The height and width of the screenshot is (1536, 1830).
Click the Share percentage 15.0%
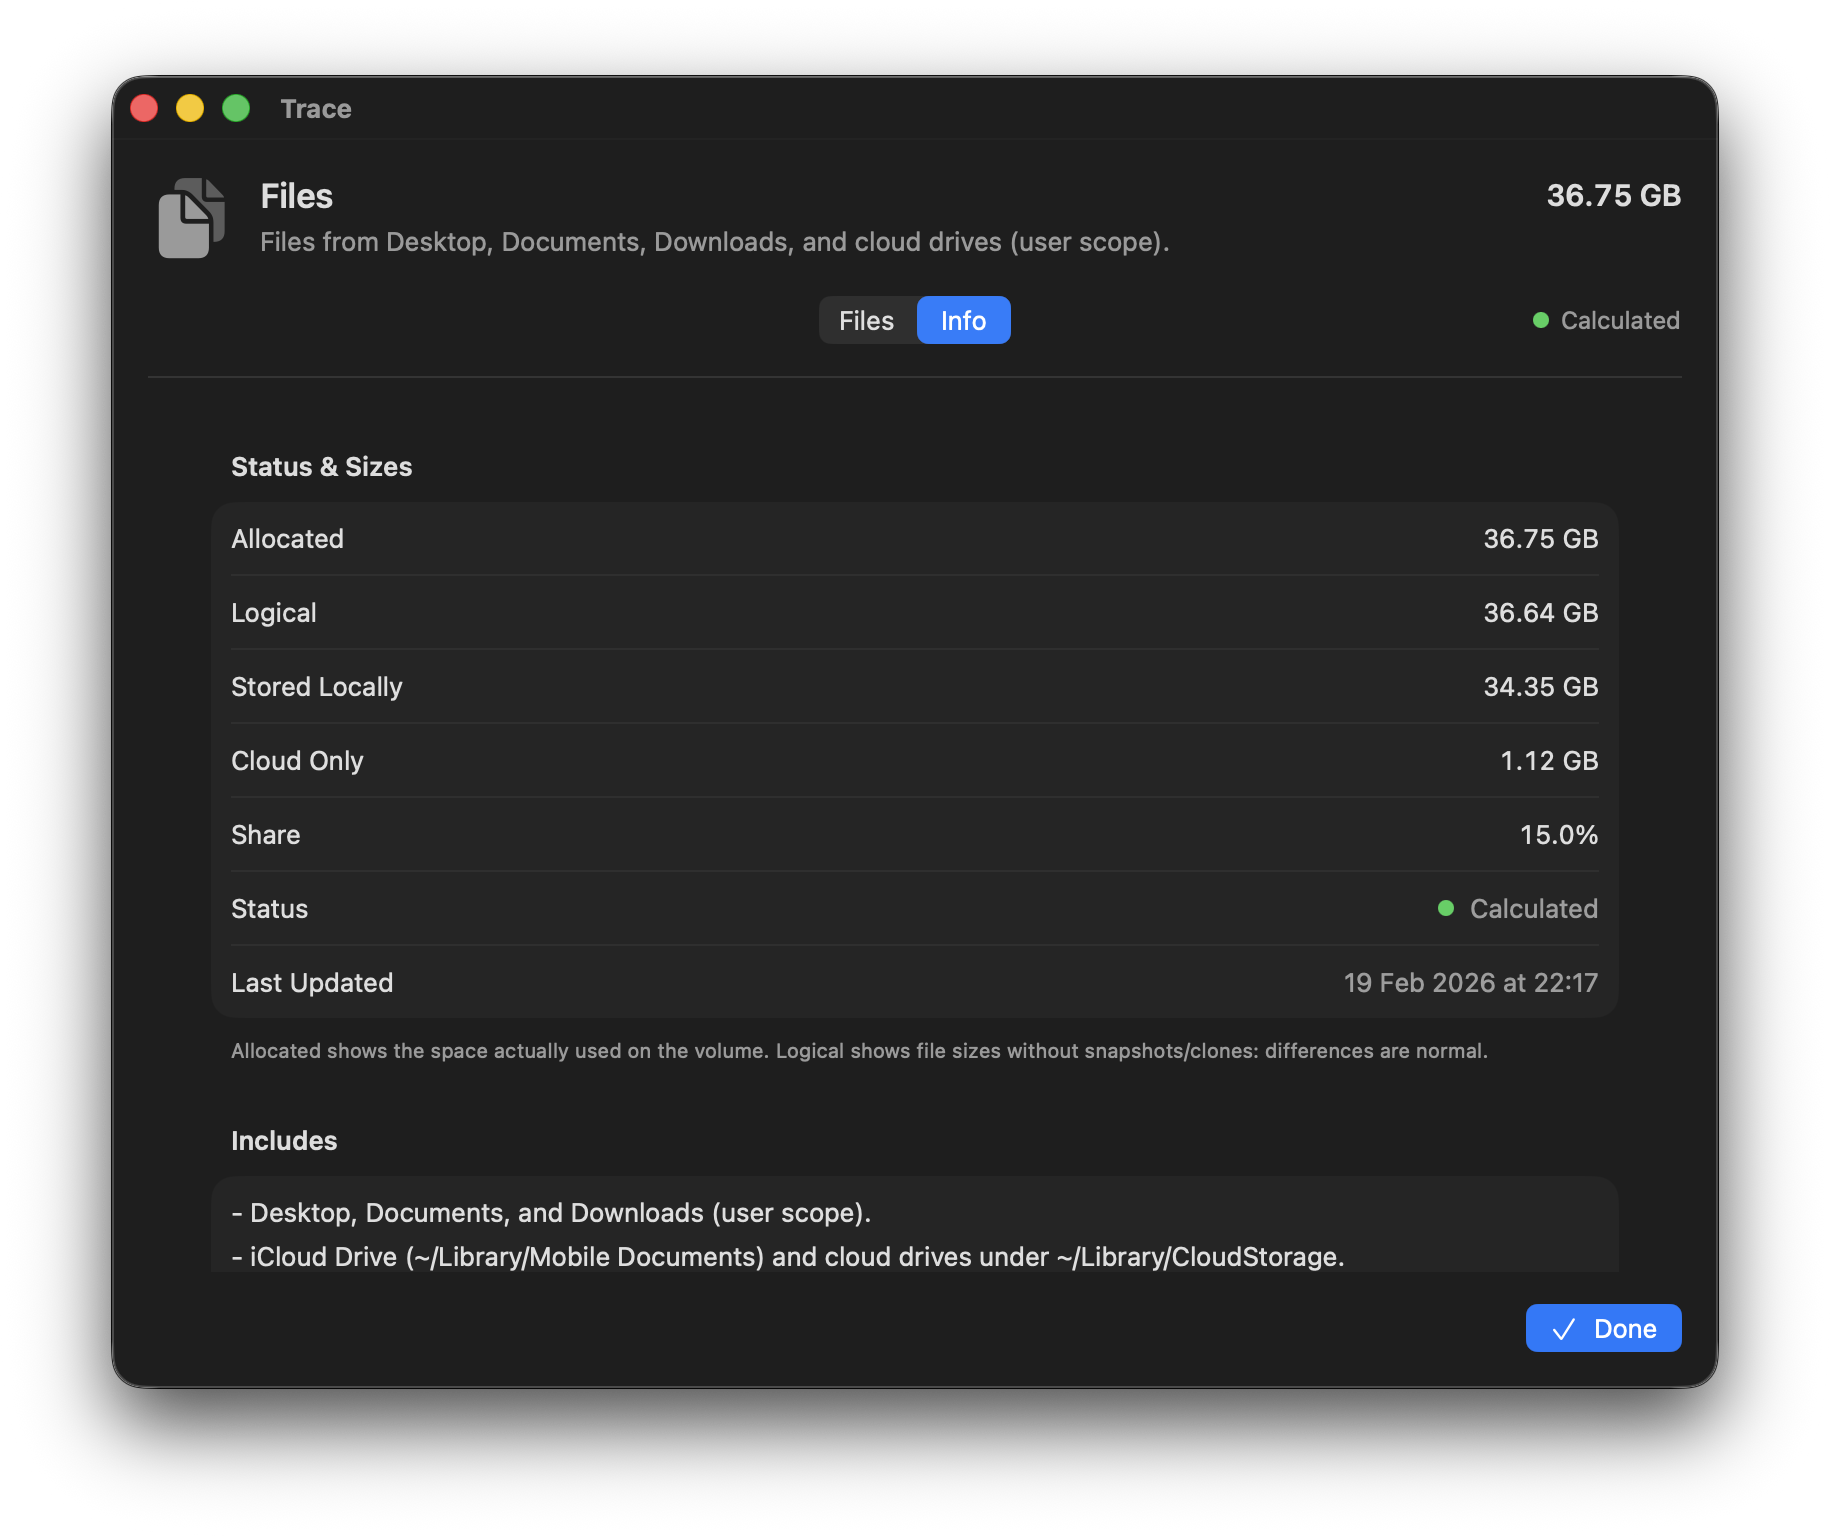1558,835
